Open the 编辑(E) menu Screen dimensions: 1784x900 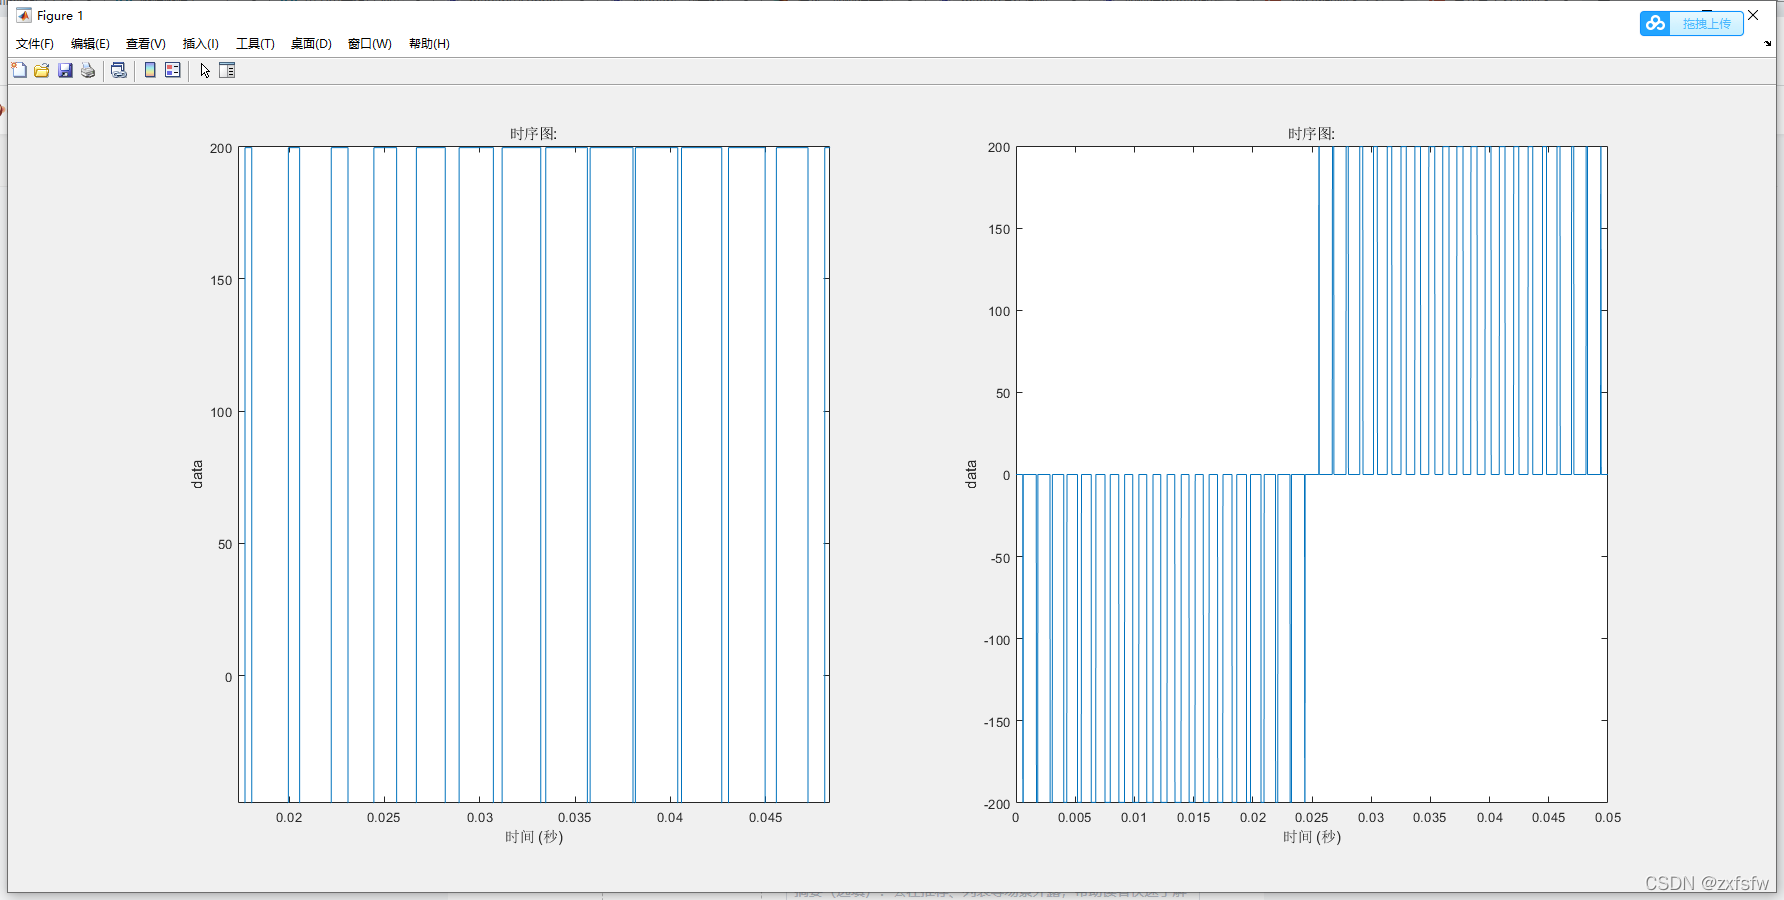(90, 44)
